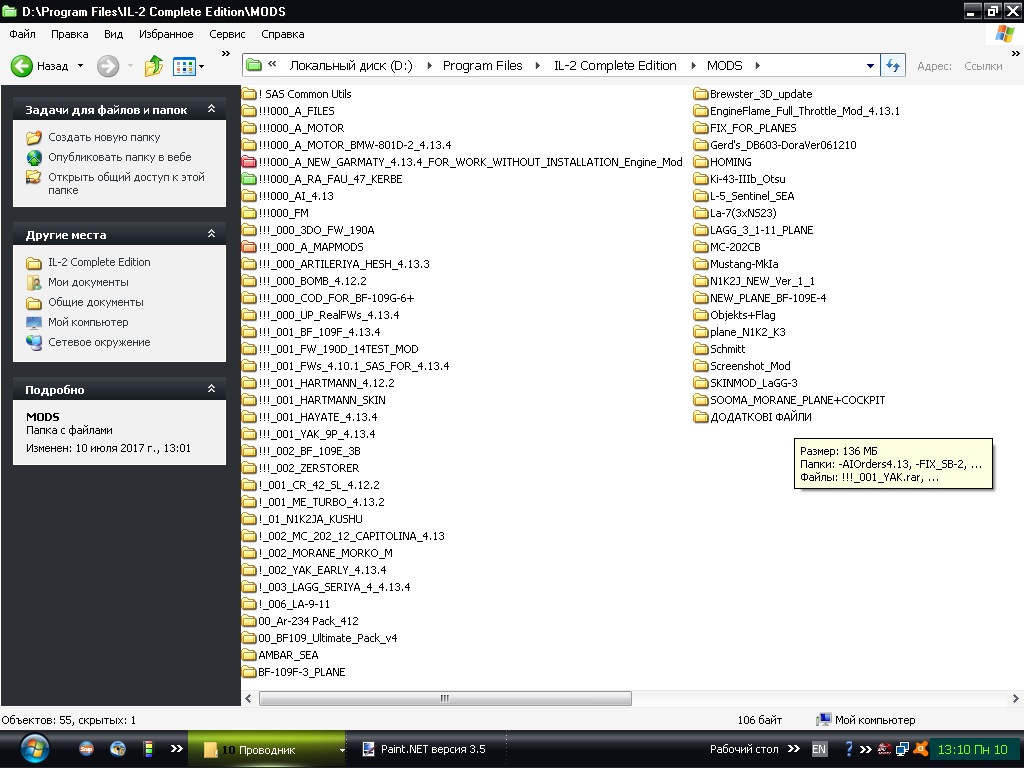Select the Schmitt folder icon
Screen dimensions: 1024x768
(x=701, y=349)
